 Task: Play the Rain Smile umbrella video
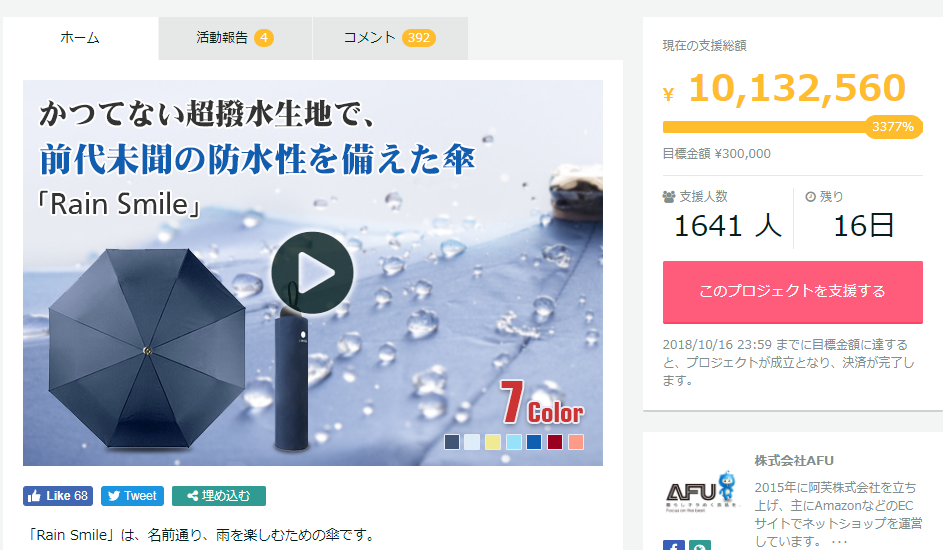click(312, 272)
